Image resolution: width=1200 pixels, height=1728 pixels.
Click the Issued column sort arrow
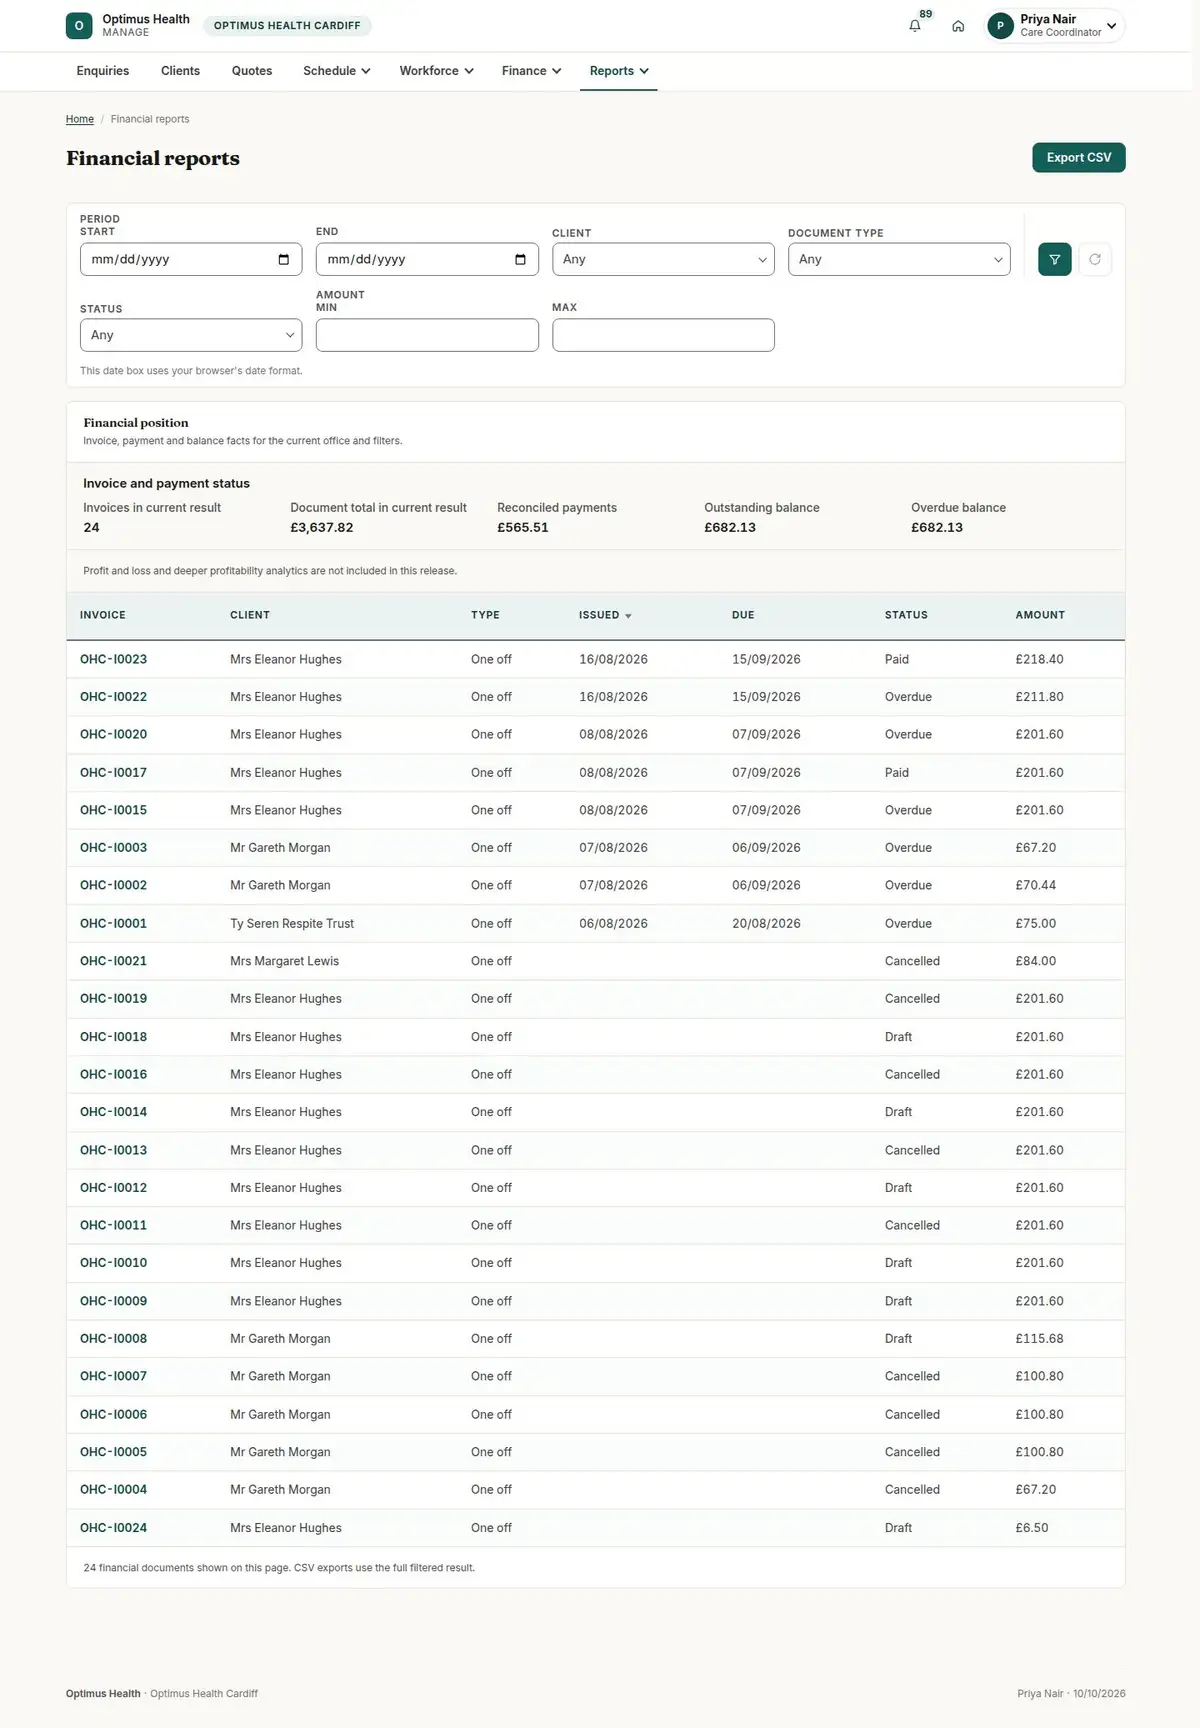[628, 616]
